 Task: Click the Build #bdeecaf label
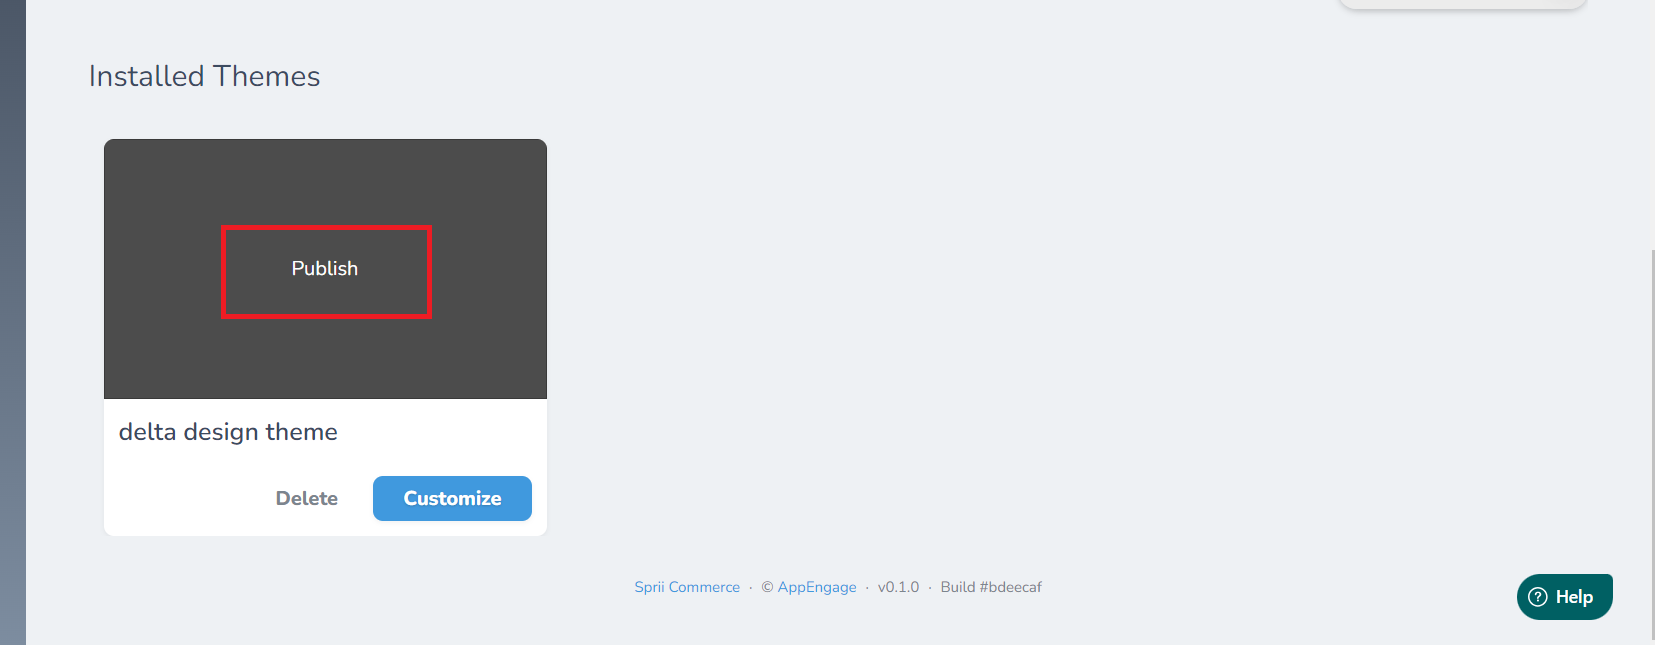991,587
